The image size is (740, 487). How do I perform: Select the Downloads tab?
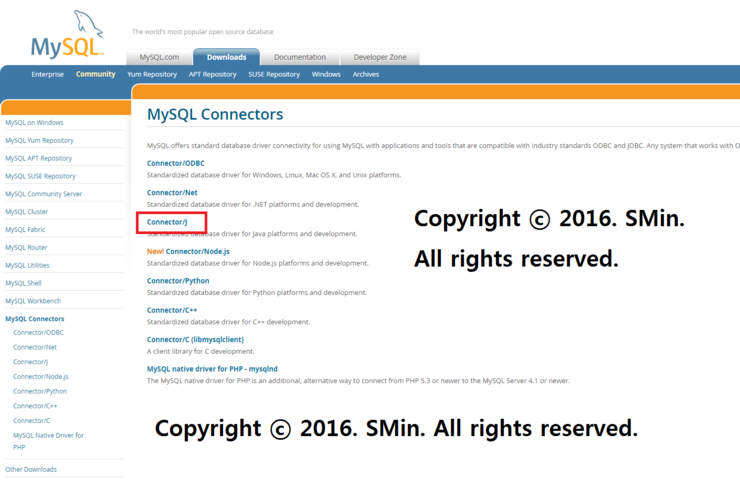227,57
